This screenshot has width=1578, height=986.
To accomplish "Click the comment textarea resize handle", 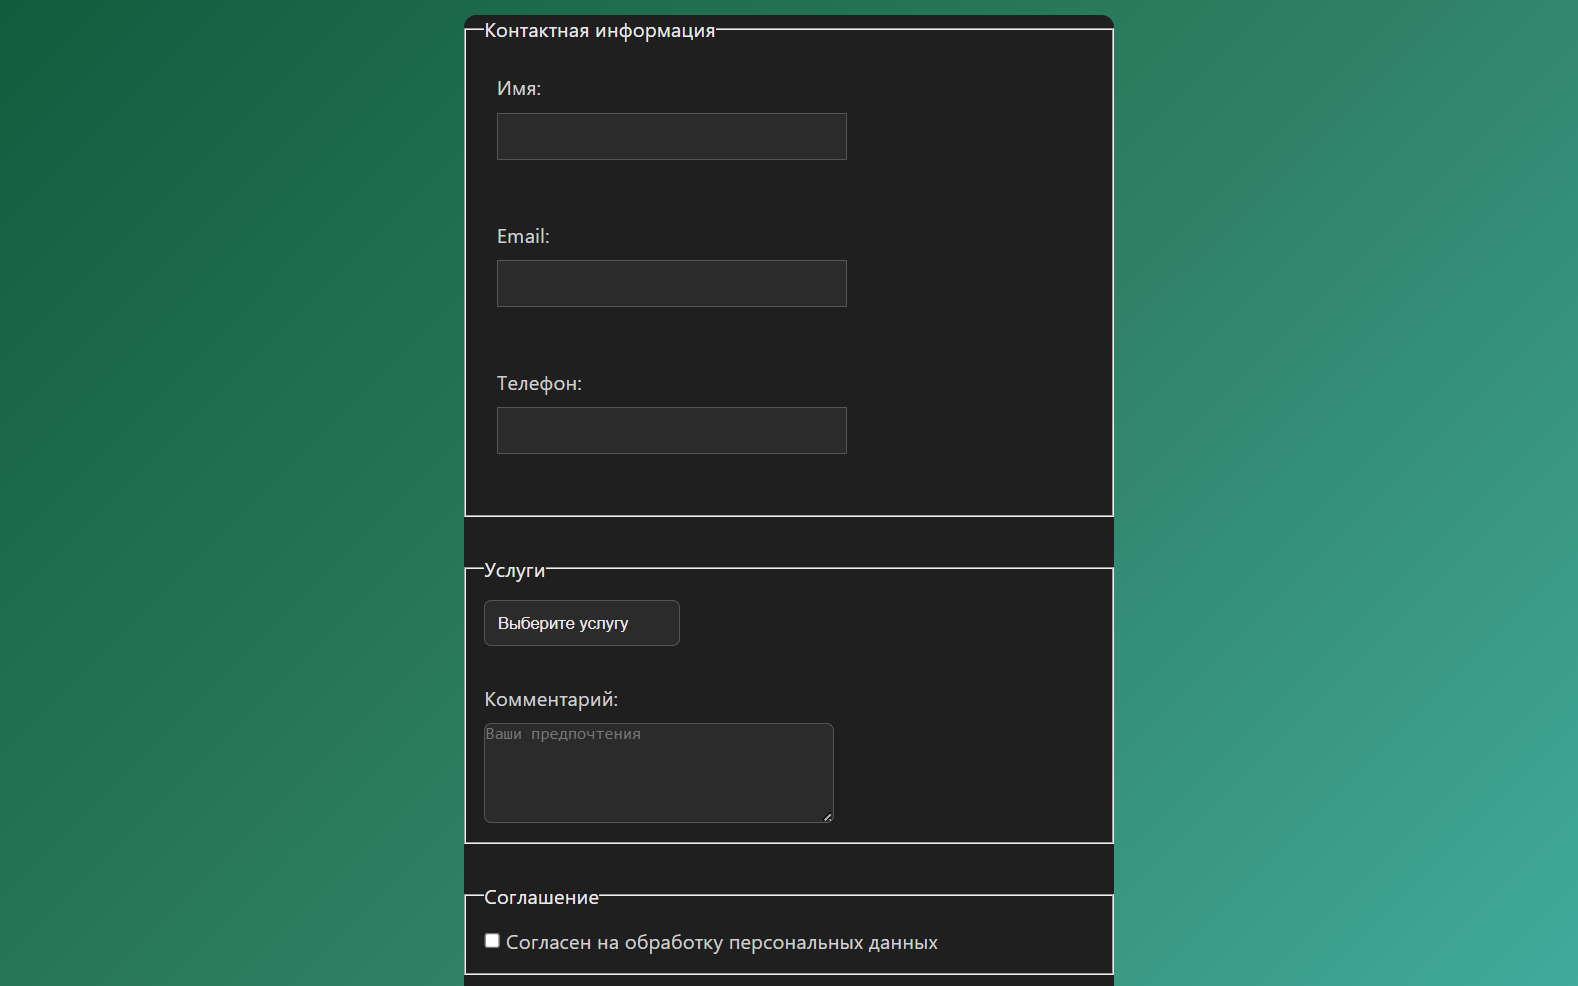I will (x=827, y=817).
